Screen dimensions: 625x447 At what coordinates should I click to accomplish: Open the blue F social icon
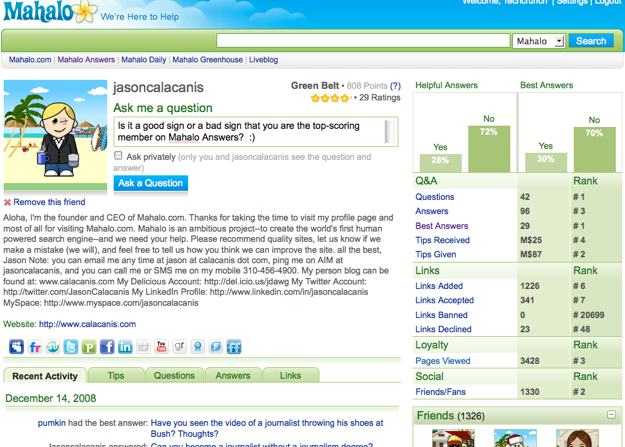click(216, 347)
